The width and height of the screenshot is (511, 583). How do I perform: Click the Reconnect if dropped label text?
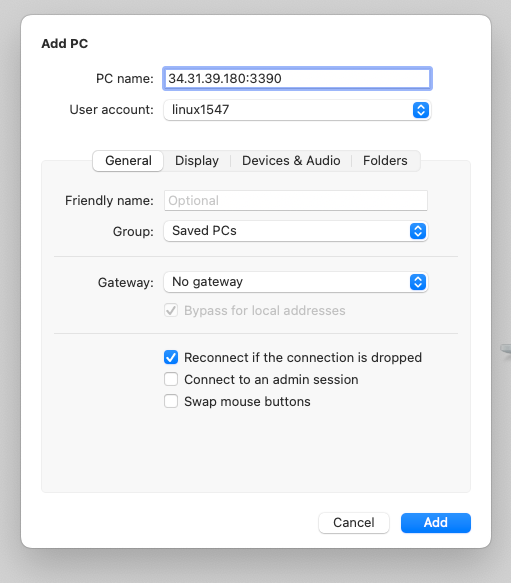pyautogui.click(x=303, y=357)
